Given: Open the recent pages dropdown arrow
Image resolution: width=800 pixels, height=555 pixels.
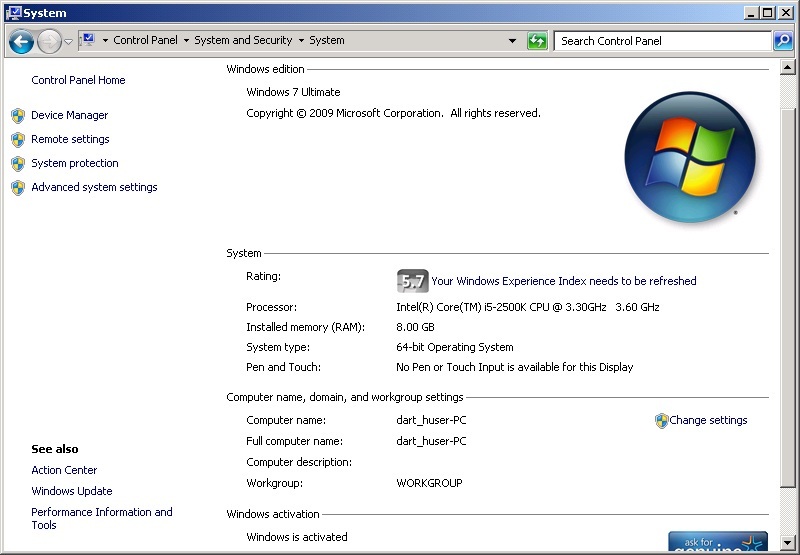Looking at the screenshot, I should tap(68, 41).
